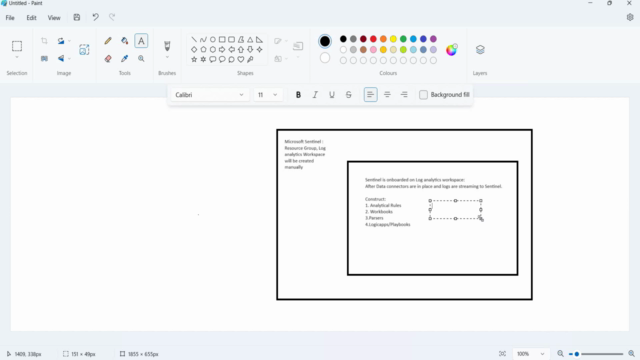The image size is (640, 360).
Task: Select secondary Colour 2 white circle
Action: (x=325, y=58)
